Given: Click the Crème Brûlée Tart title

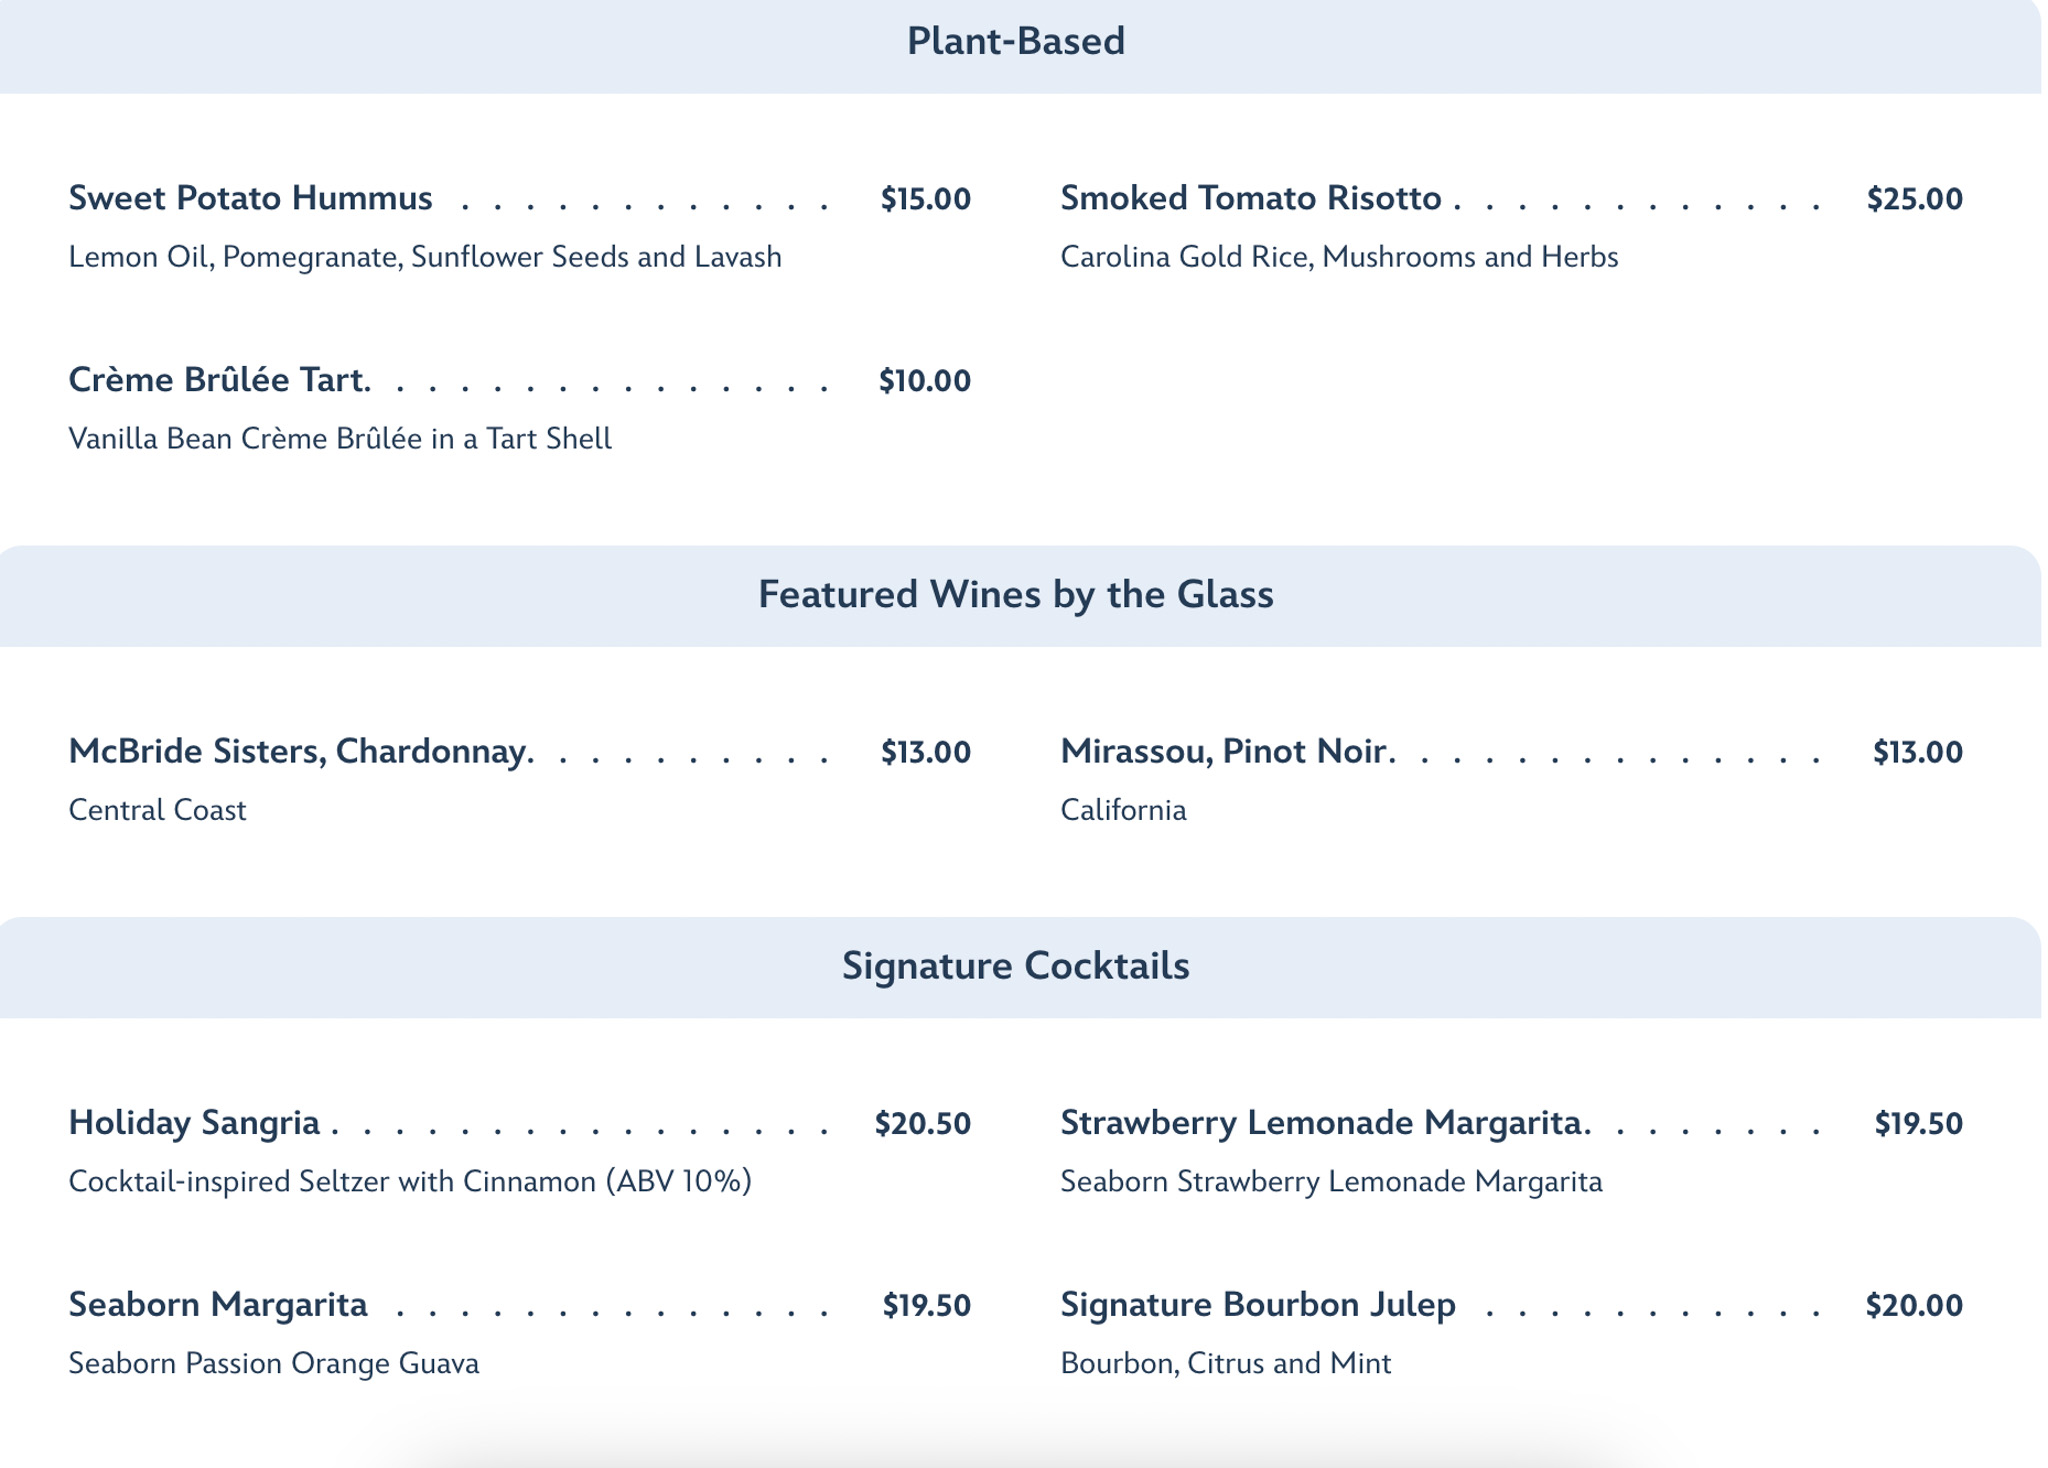Looking at the screenshot, I should [219, 380].
